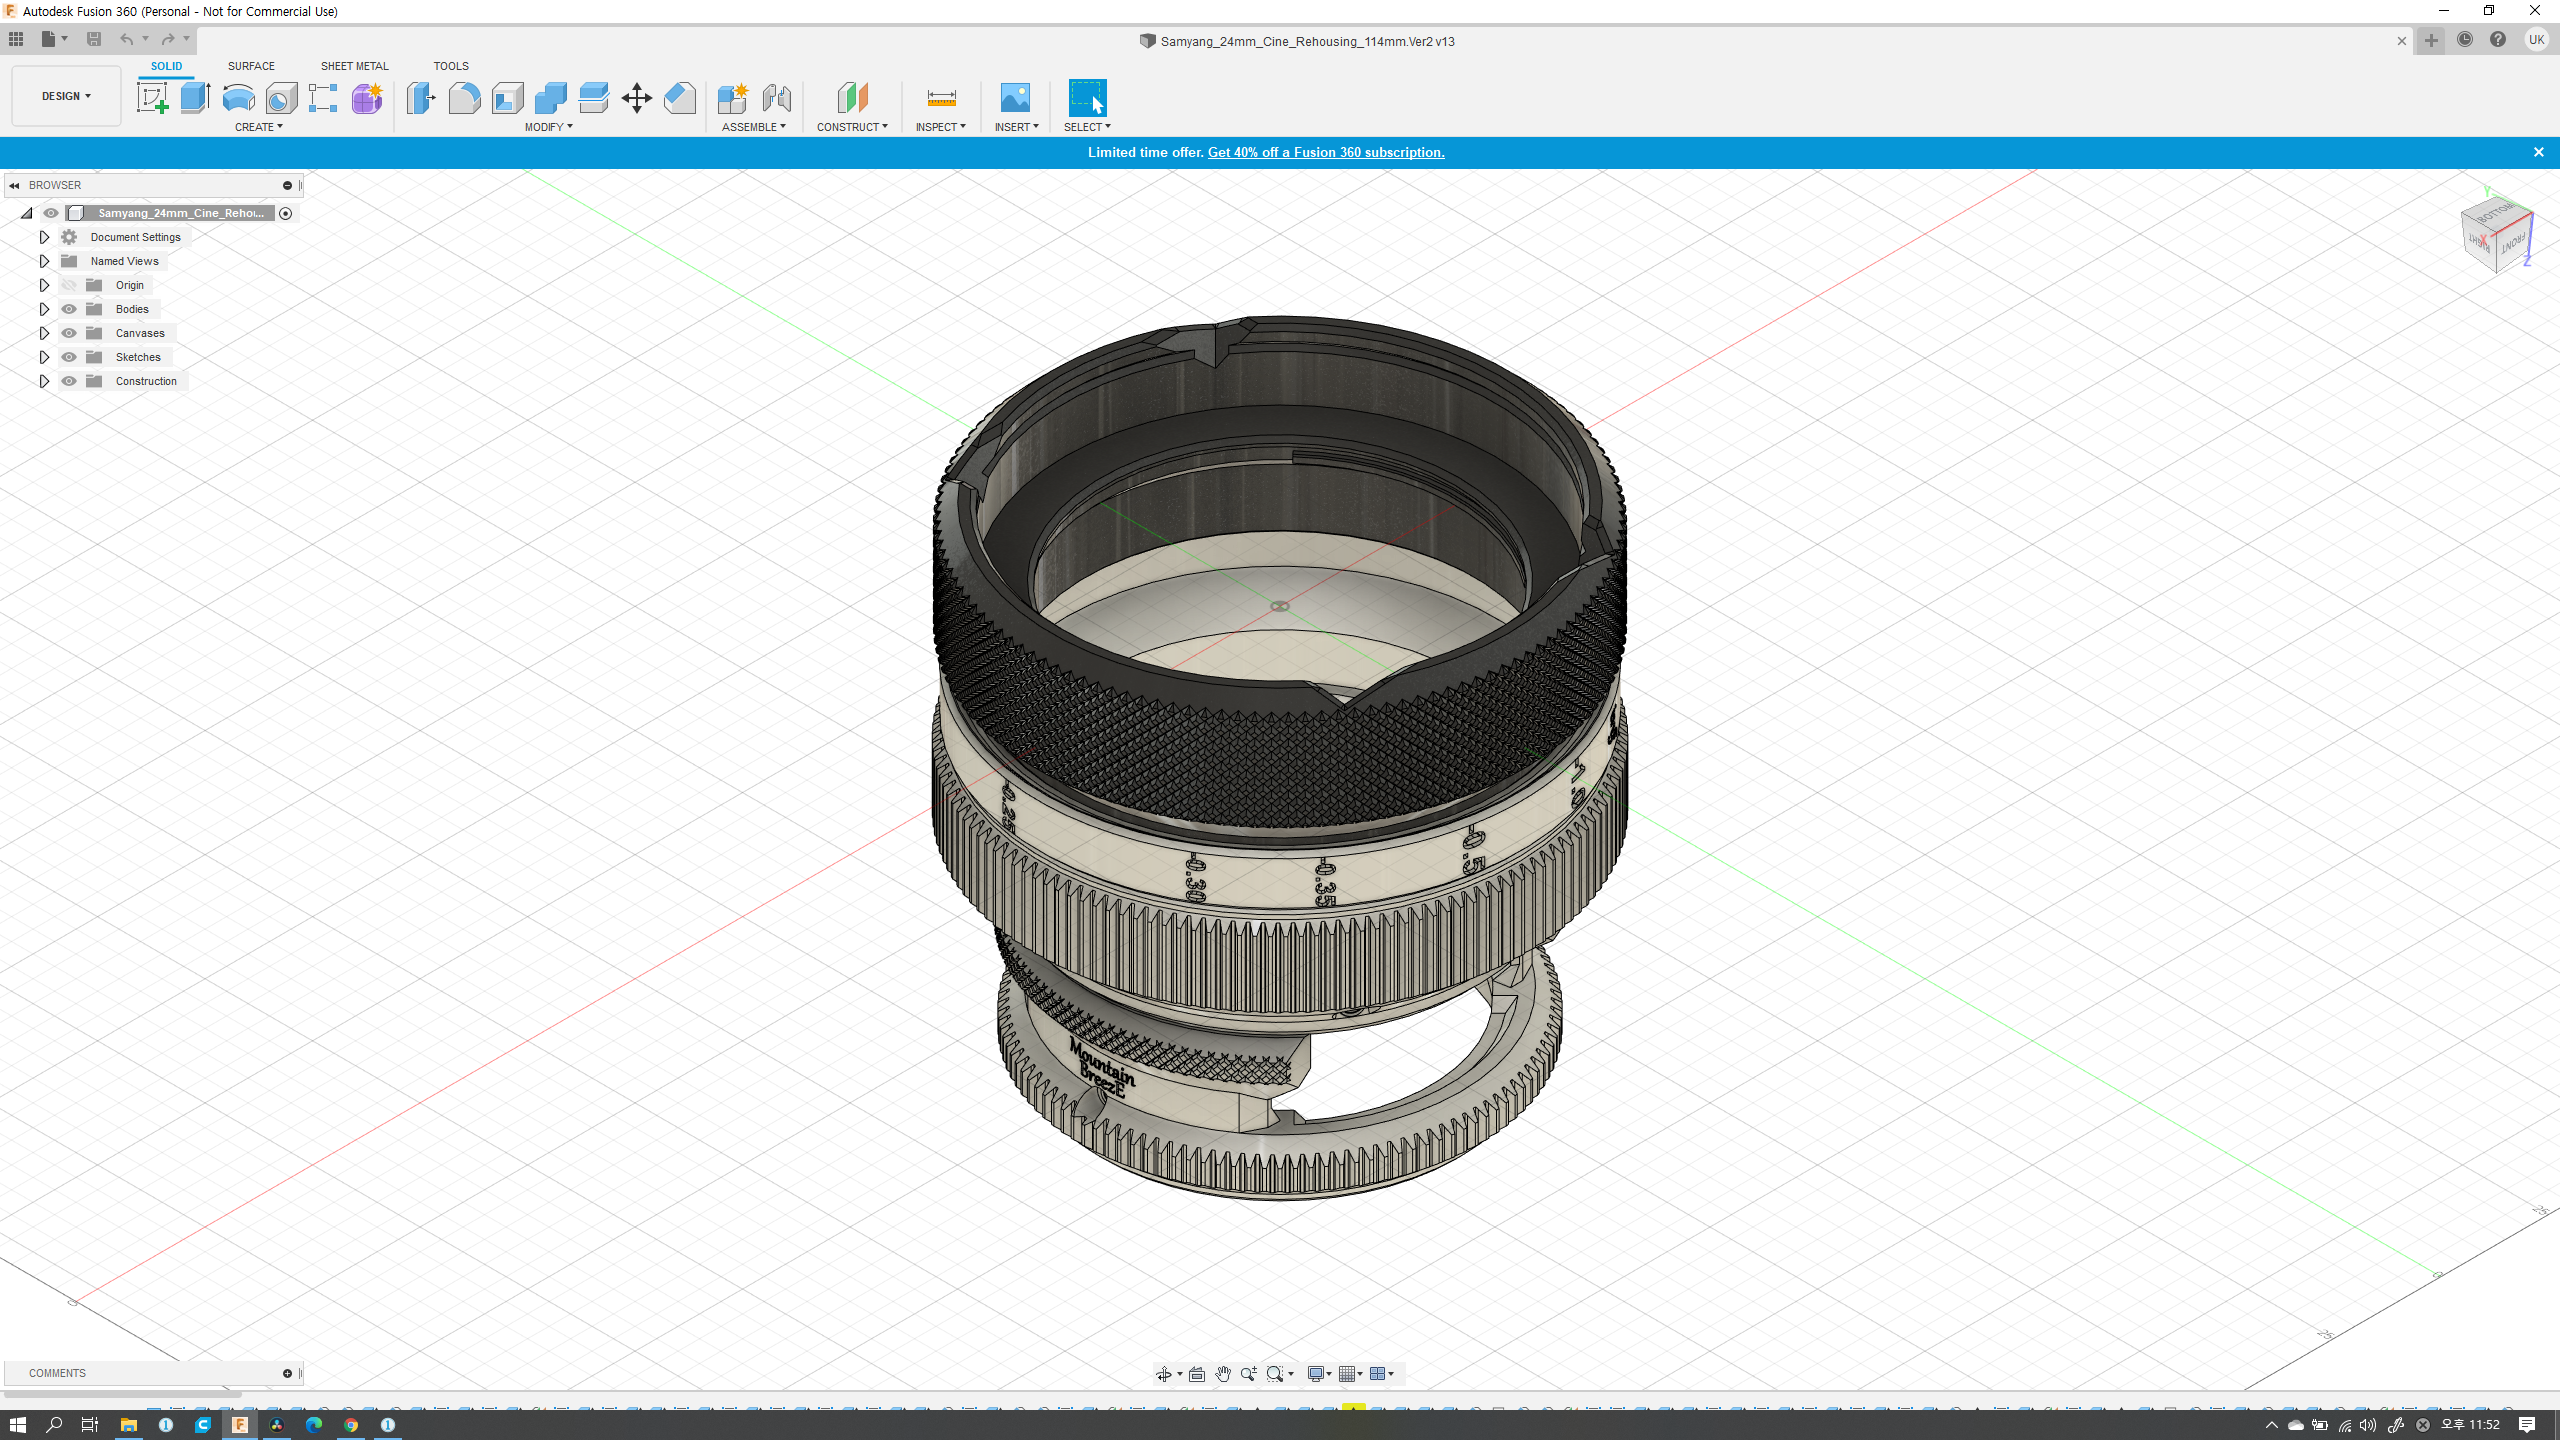The width and height of the screenshot is (2560, 1440).
Task: Open the Data Panel grid icon
Action: click(x=16, y=39)
